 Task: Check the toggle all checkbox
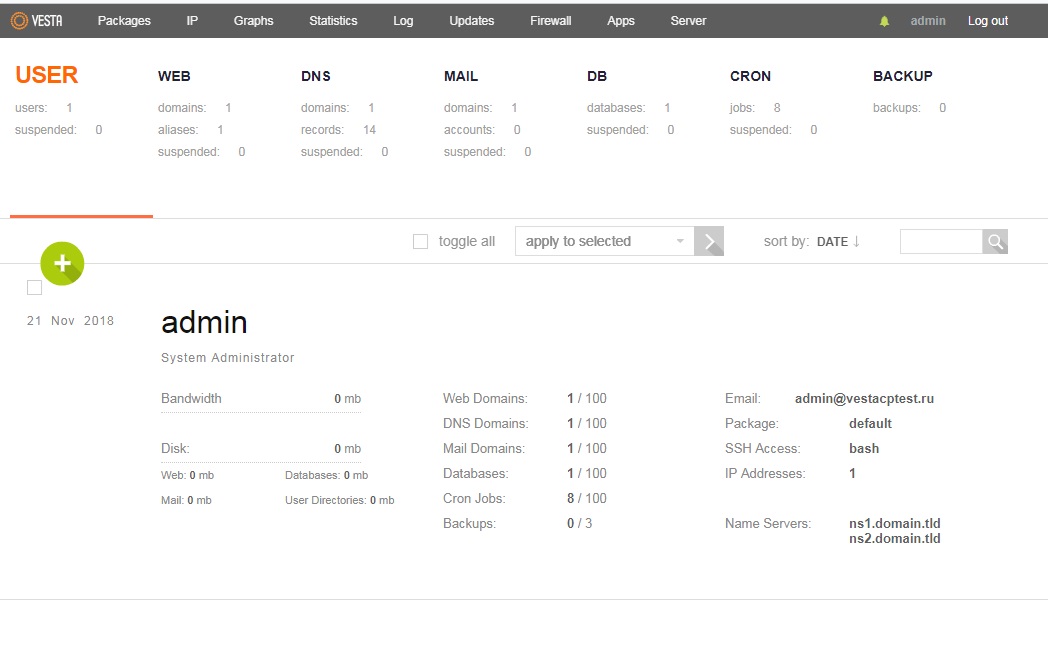click(x=421, y=241)
